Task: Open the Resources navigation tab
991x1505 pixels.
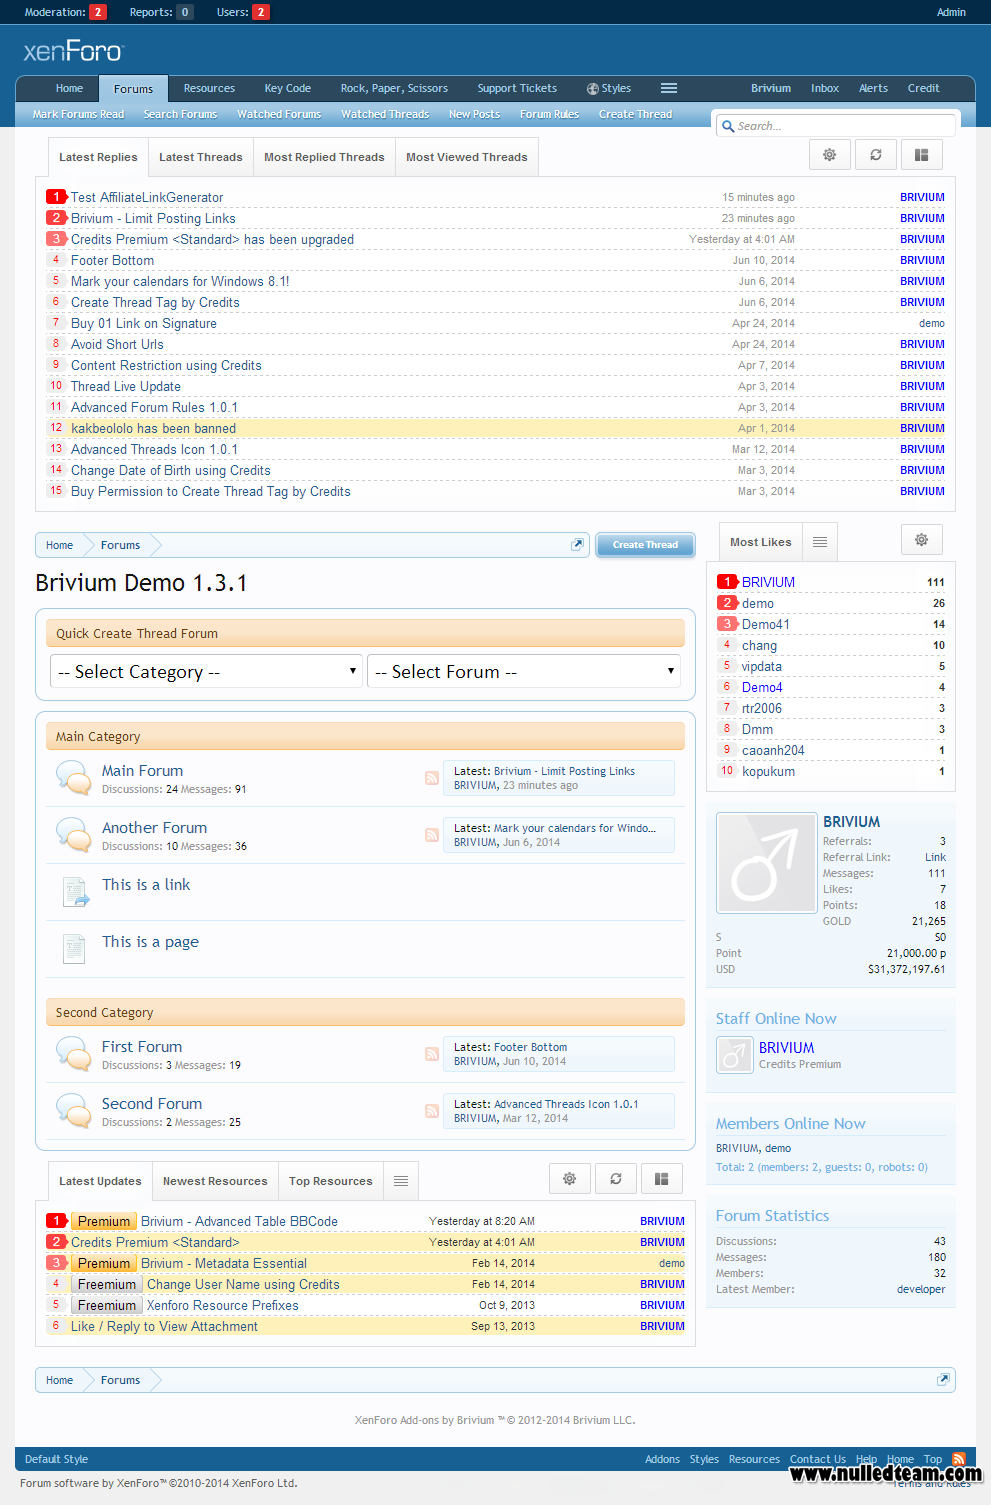Action: (209, 88)
